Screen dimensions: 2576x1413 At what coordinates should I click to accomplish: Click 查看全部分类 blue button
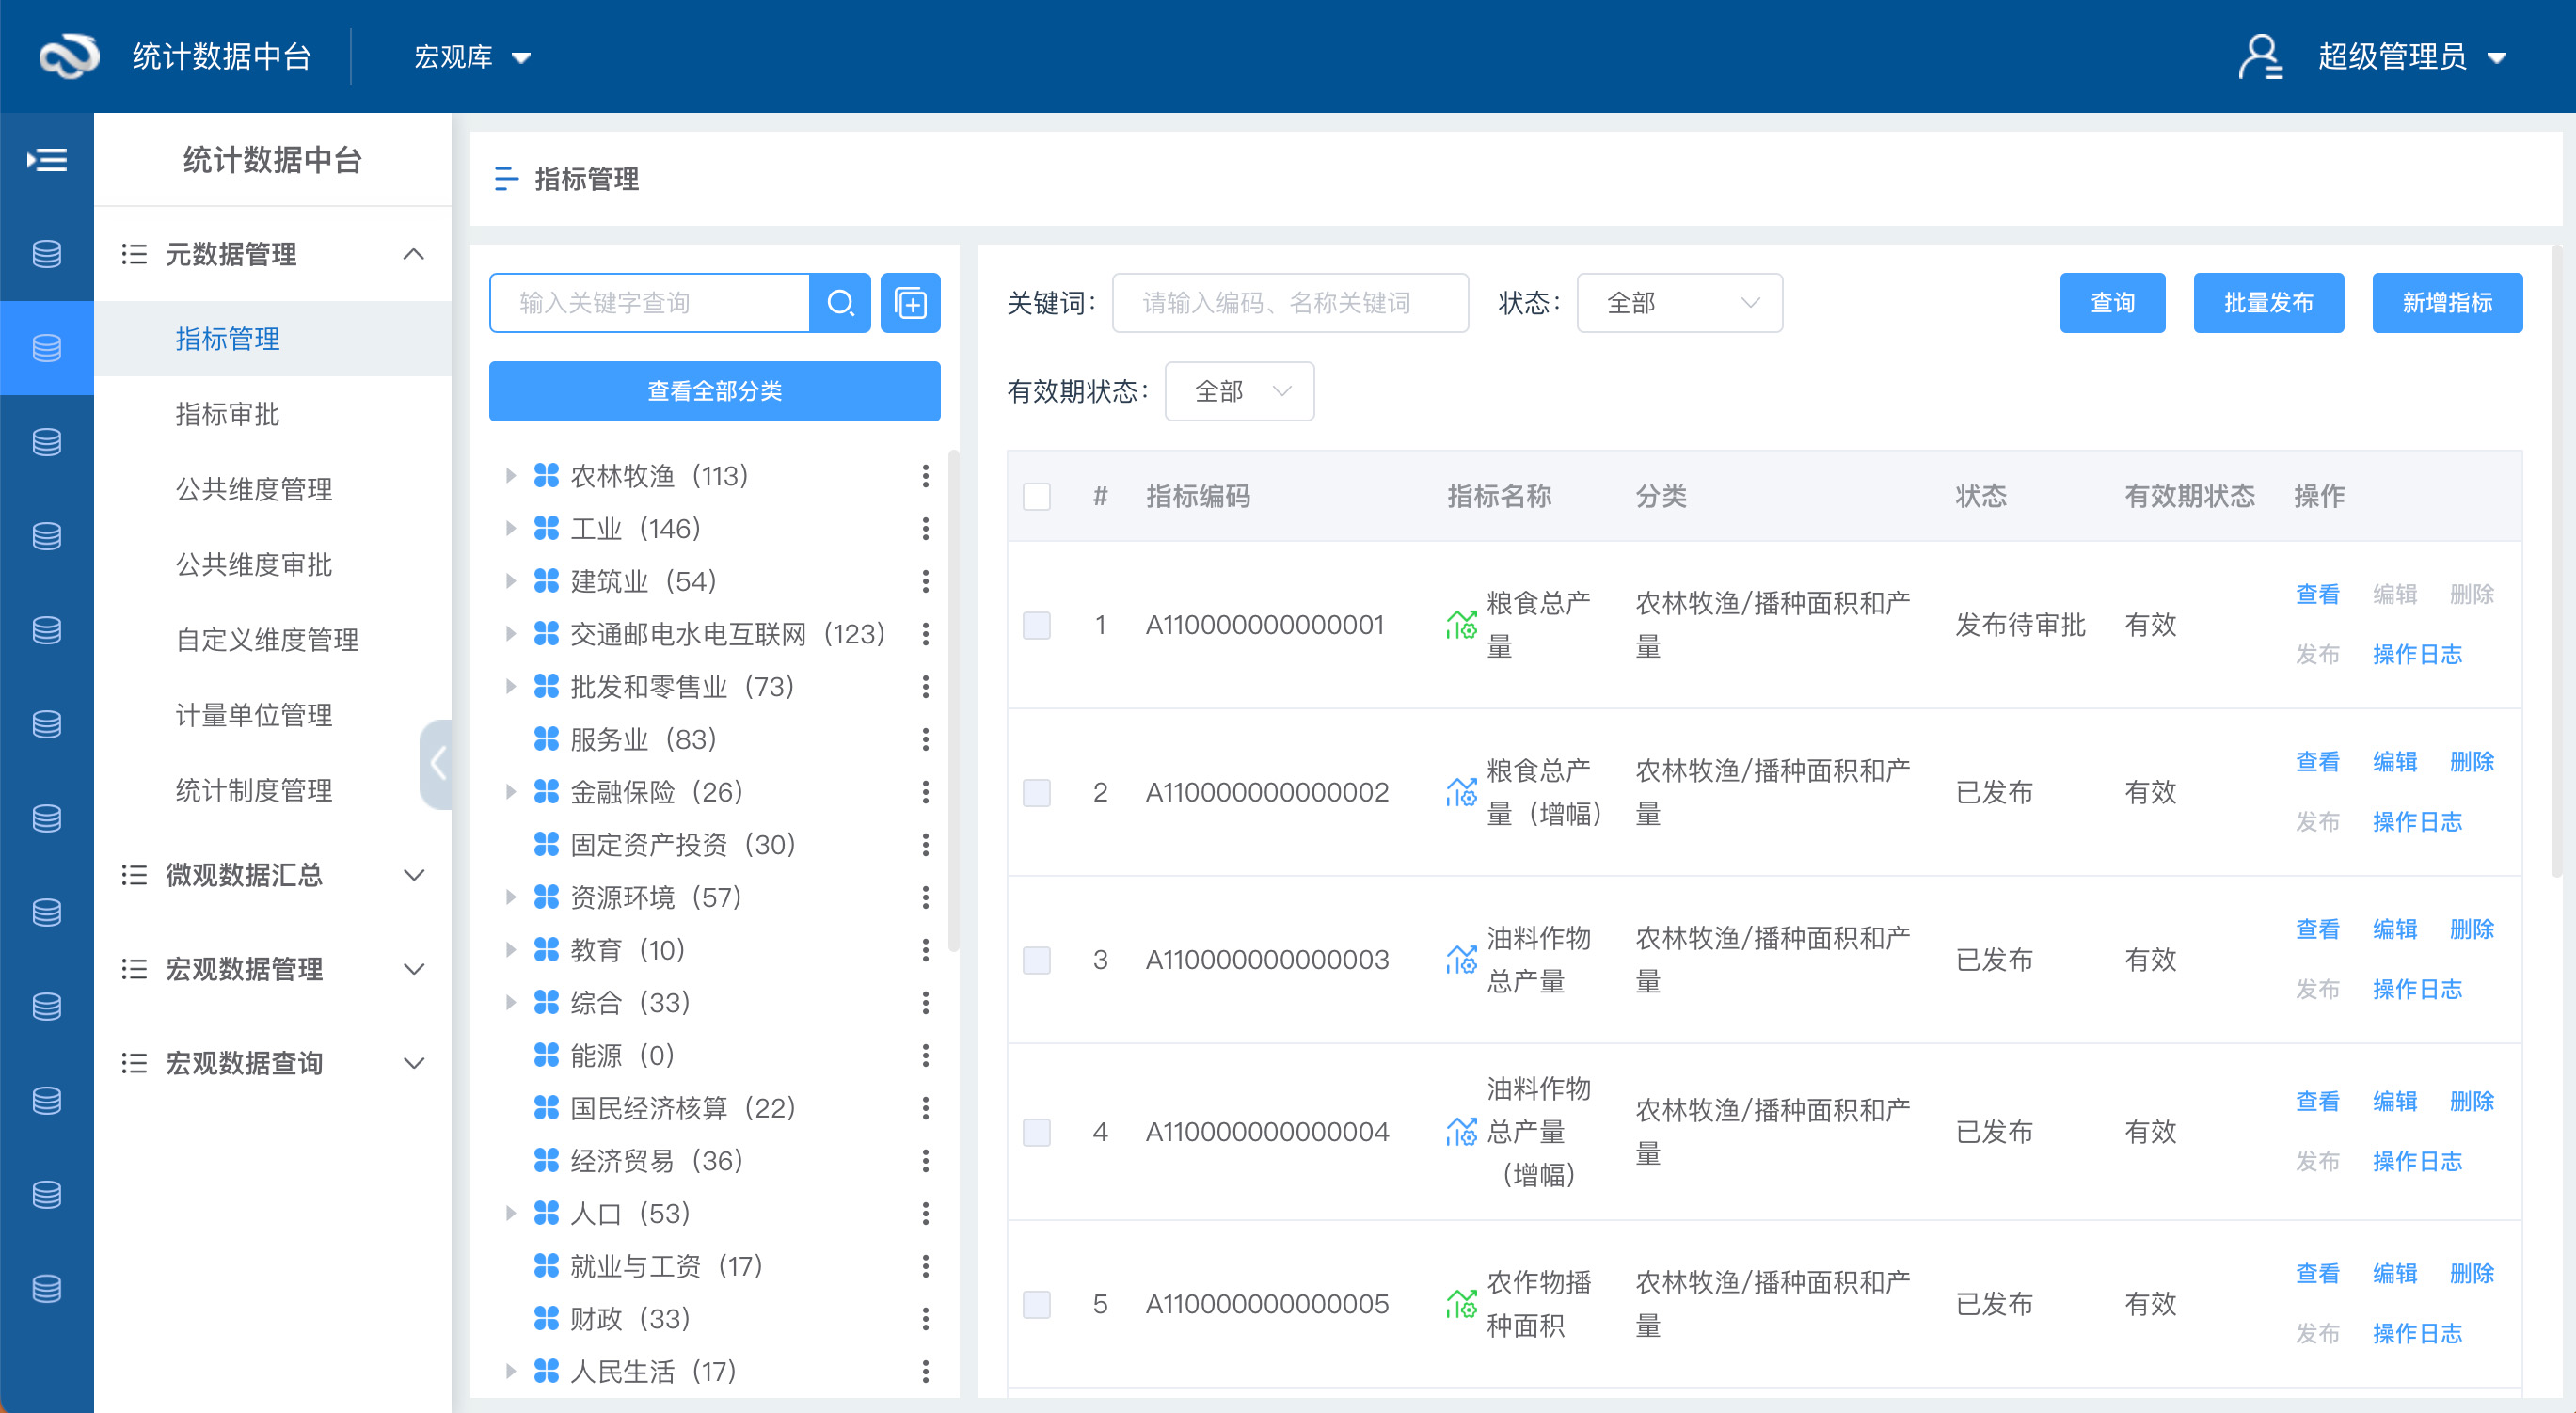tap(714, 391)
